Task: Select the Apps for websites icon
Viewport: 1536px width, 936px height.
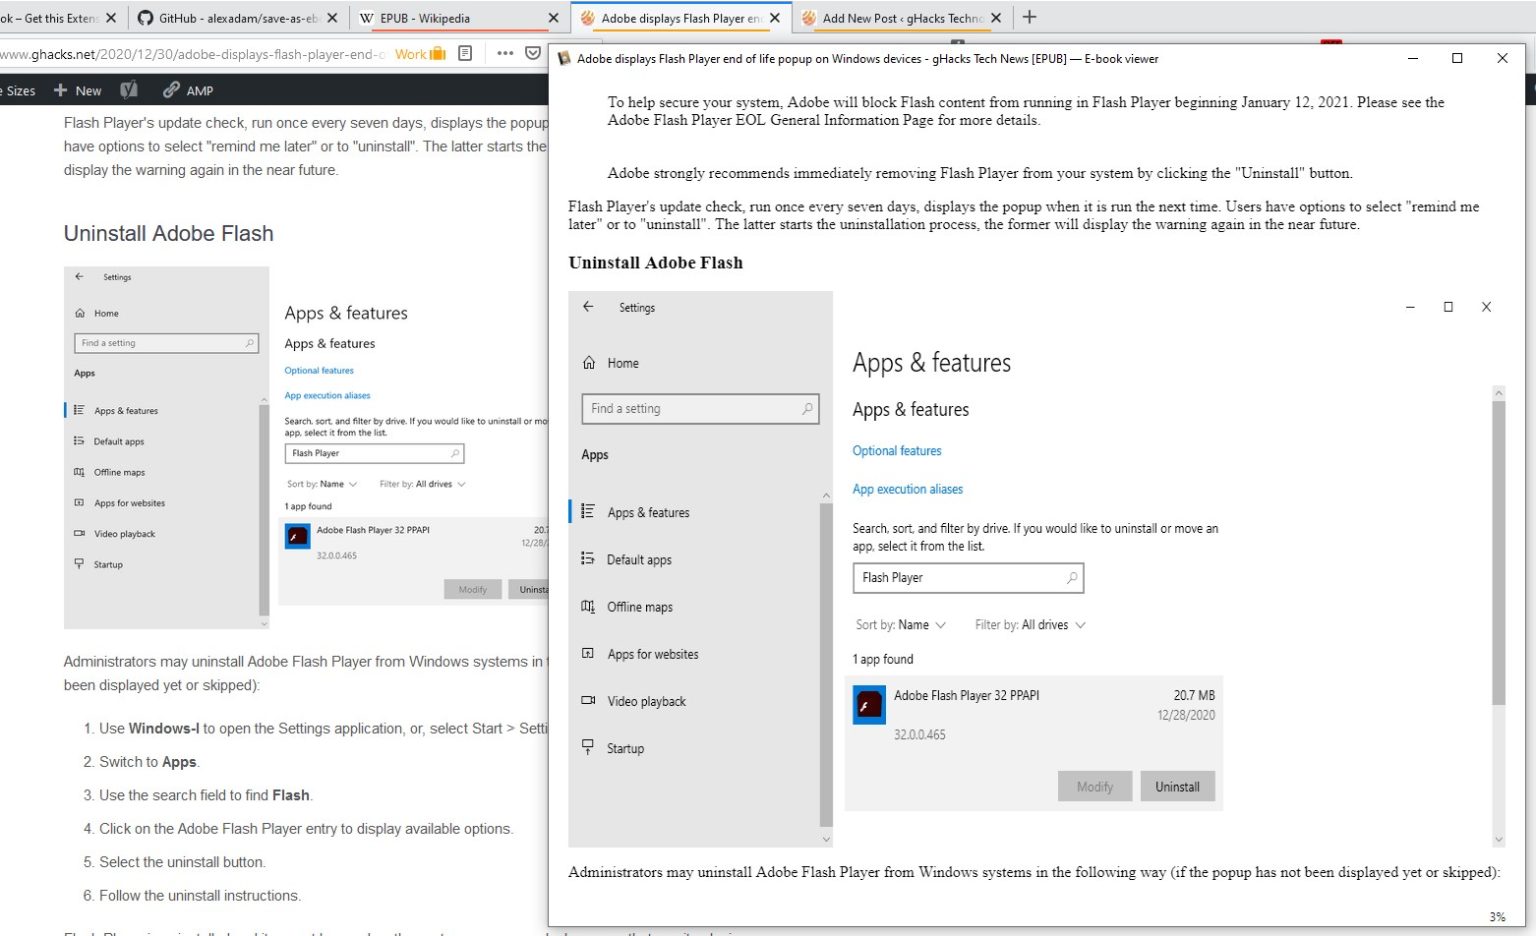Action: pyautogui.click(x=588, y=653)
